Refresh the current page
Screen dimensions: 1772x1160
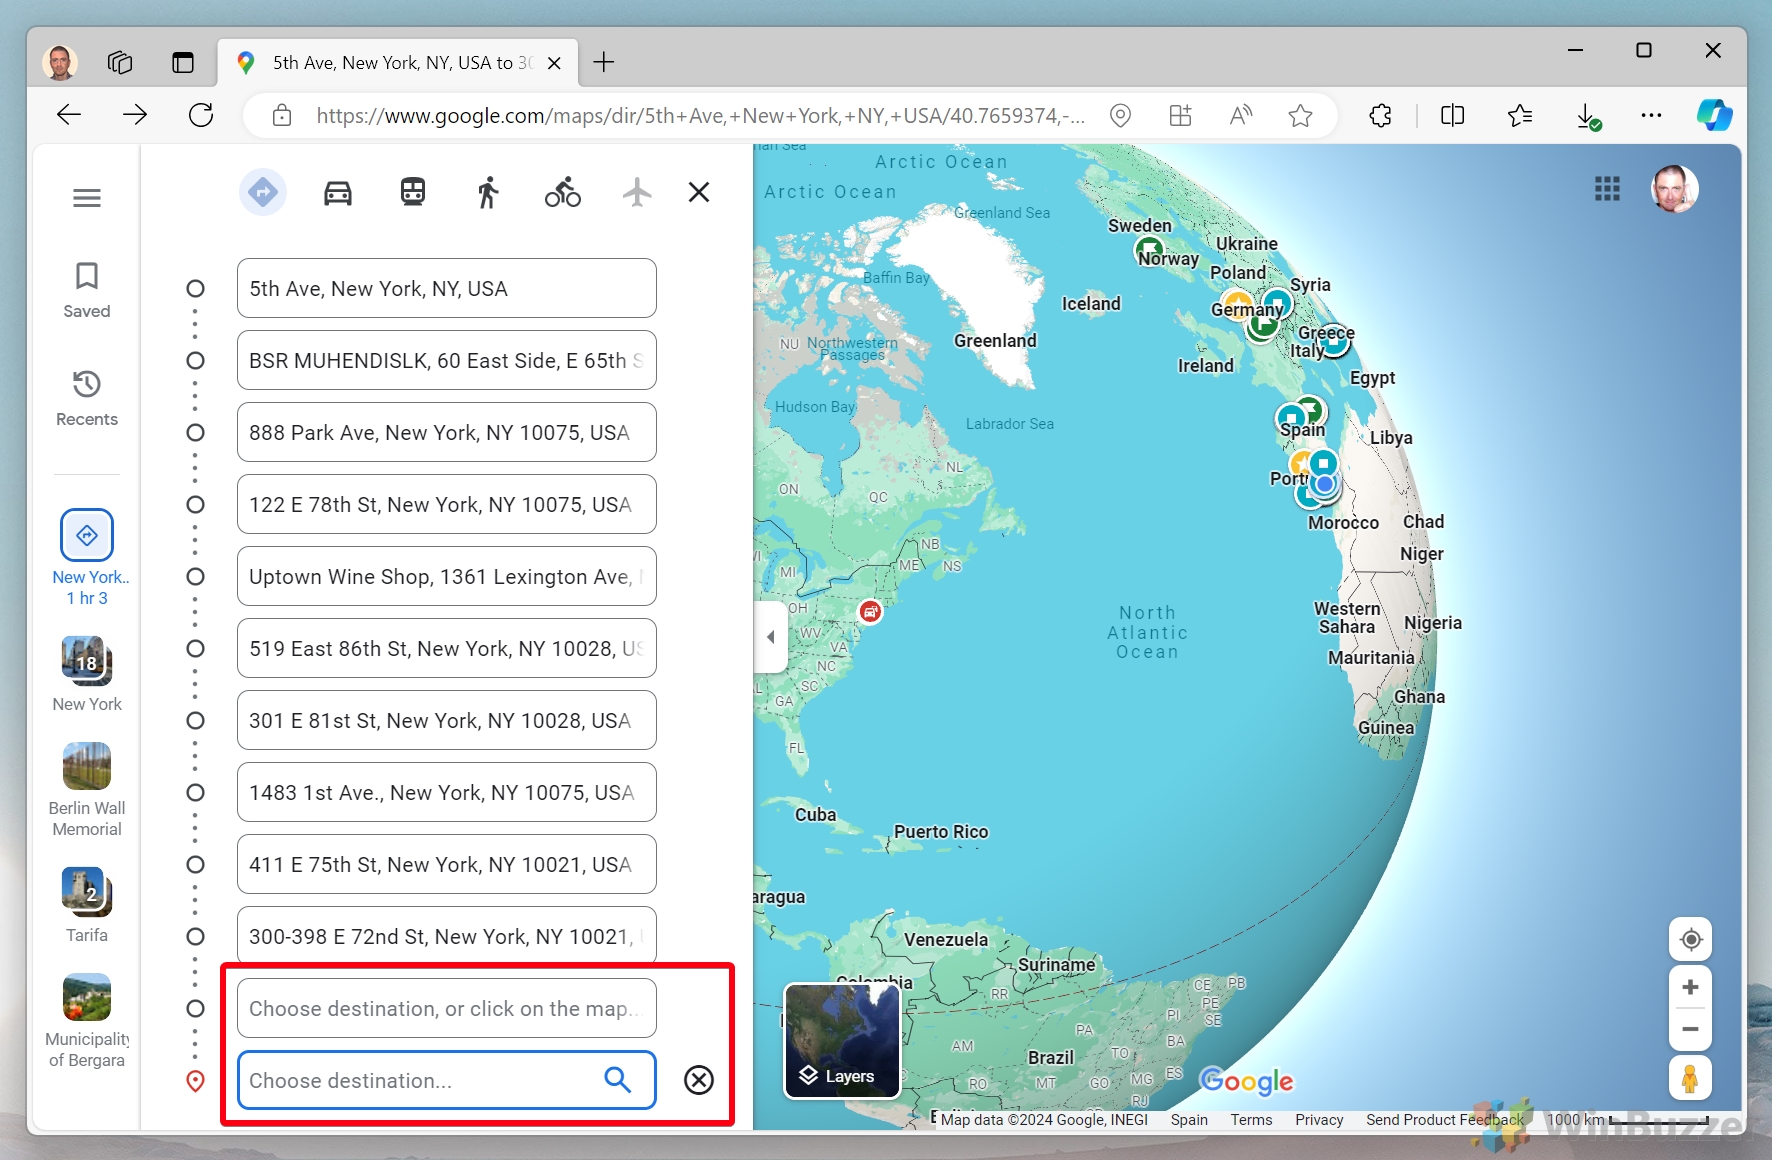coord(201,115)
